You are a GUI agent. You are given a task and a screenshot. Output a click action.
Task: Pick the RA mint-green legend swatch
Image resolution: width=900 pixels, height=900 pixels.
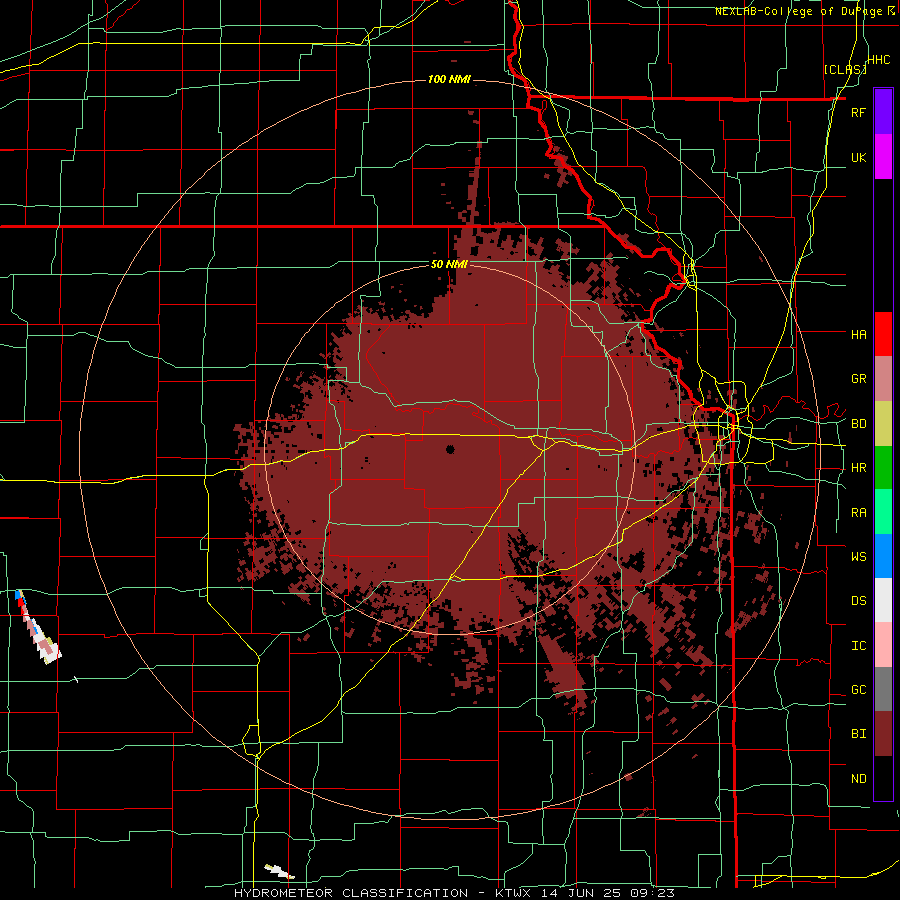coord(883,512)
